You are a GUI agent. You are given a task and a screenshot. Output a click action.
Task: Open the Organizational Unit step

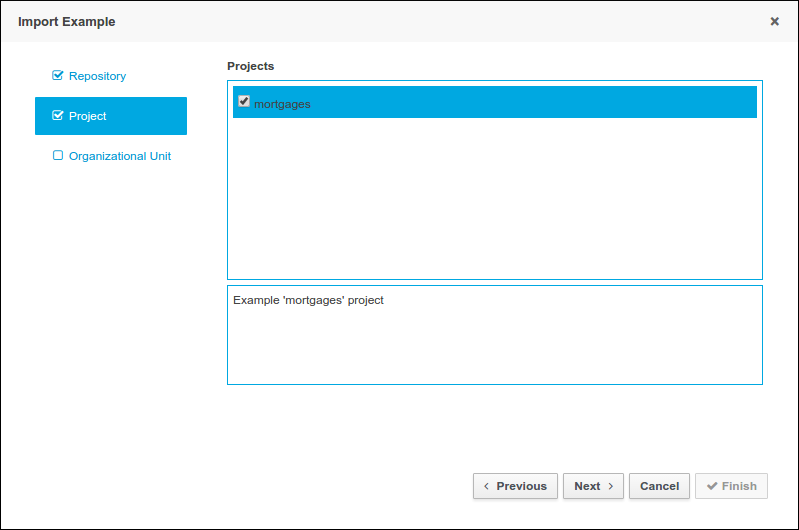(120, 156)
